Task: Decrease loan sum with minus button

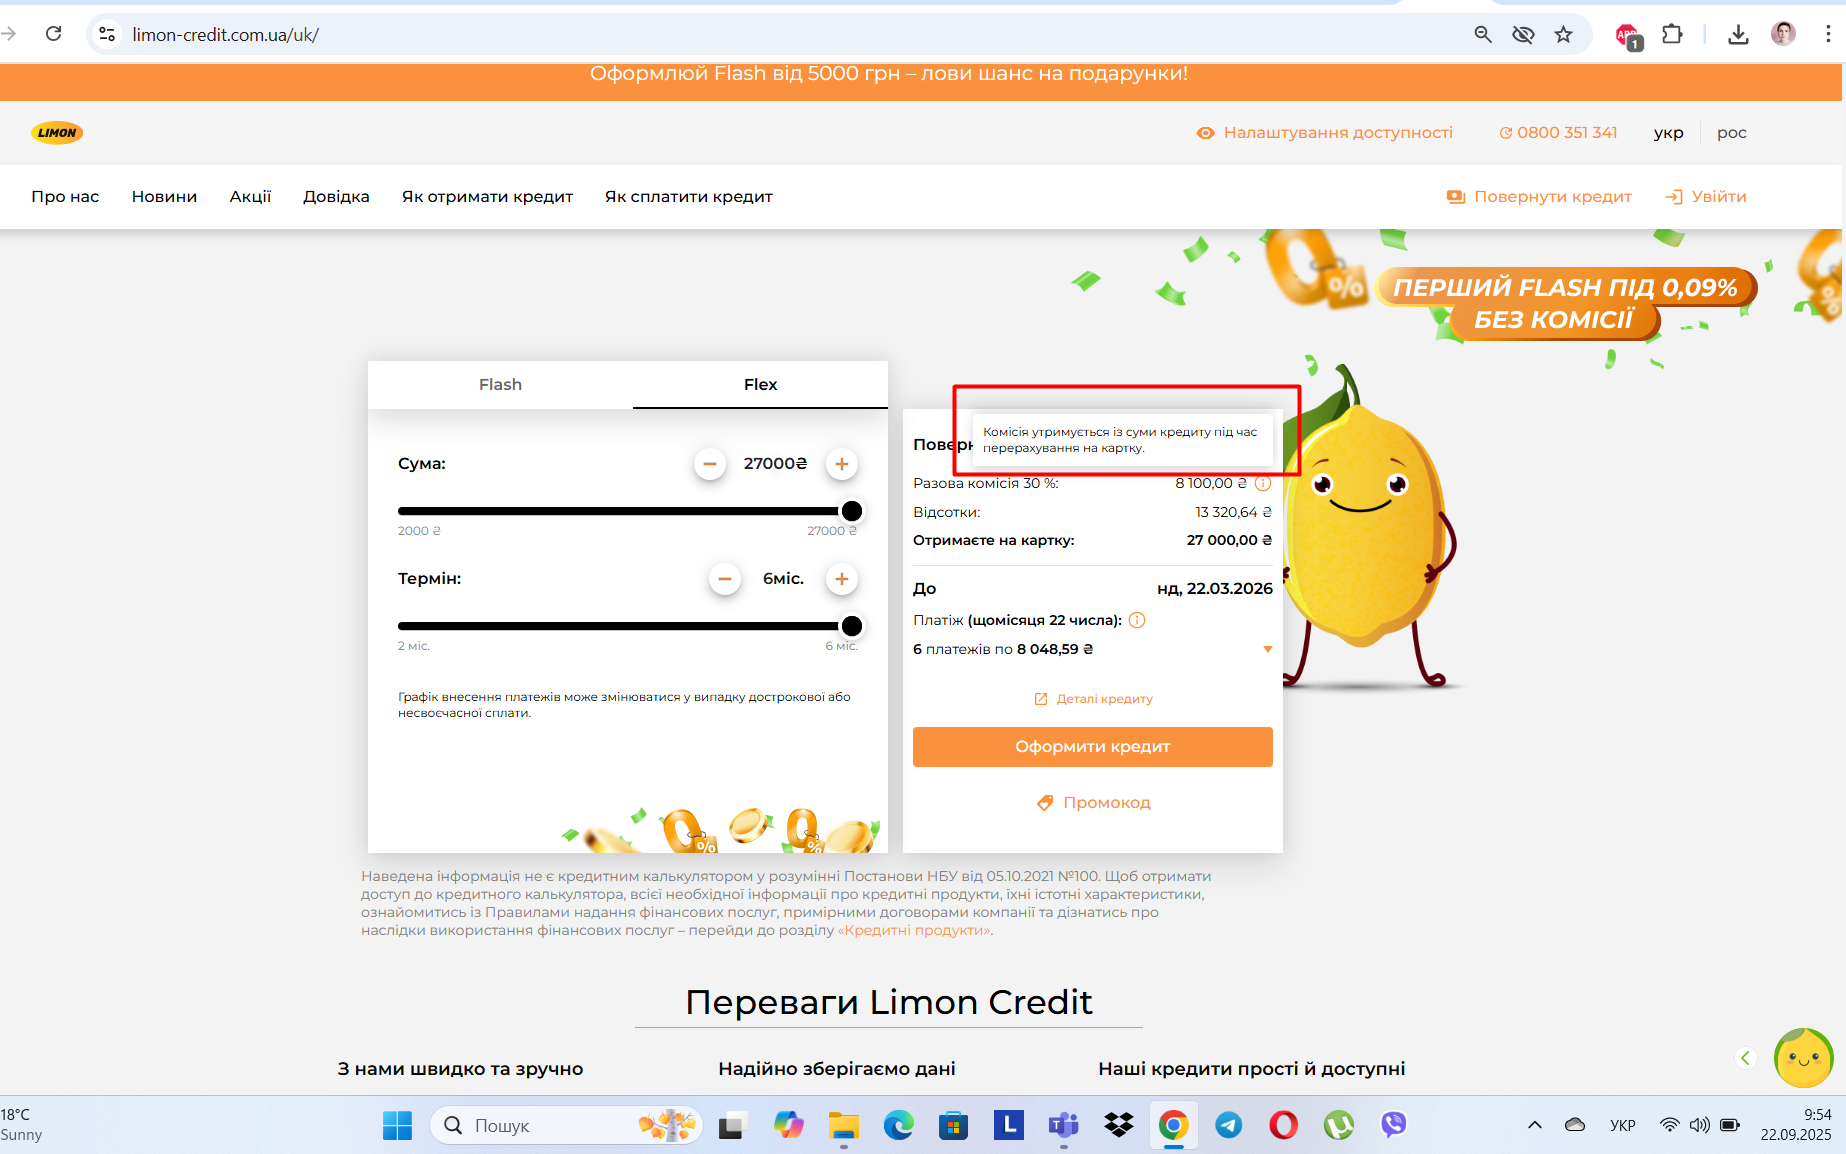Action: pos(710,464)
